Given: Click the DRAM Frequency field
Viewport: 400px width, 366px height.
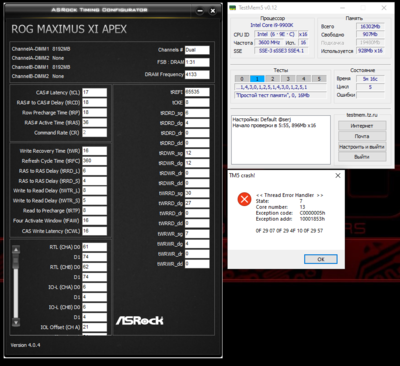Looking at the screenshot, I should click(197, 75).
